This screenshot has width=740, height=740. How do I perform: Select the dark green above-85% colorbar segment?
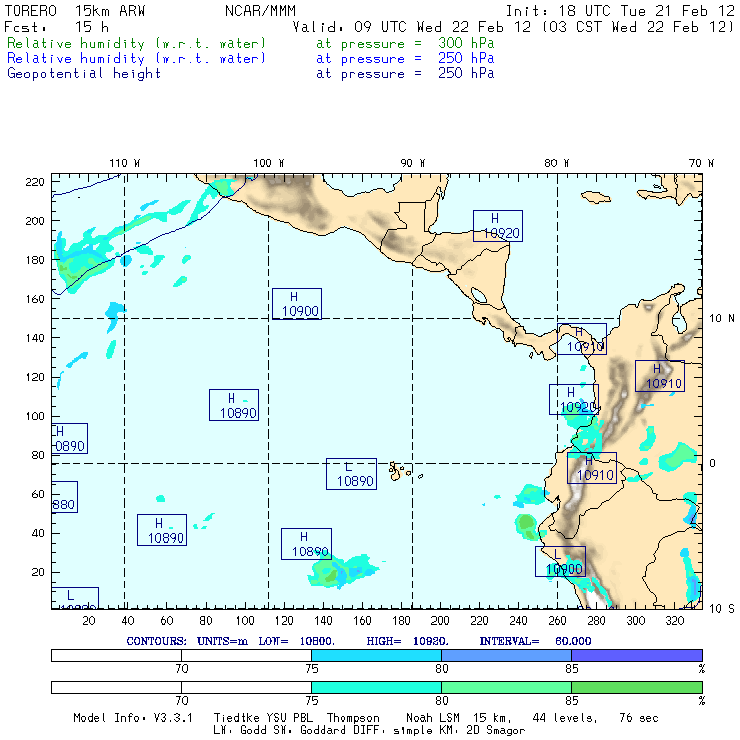point(637,687)
